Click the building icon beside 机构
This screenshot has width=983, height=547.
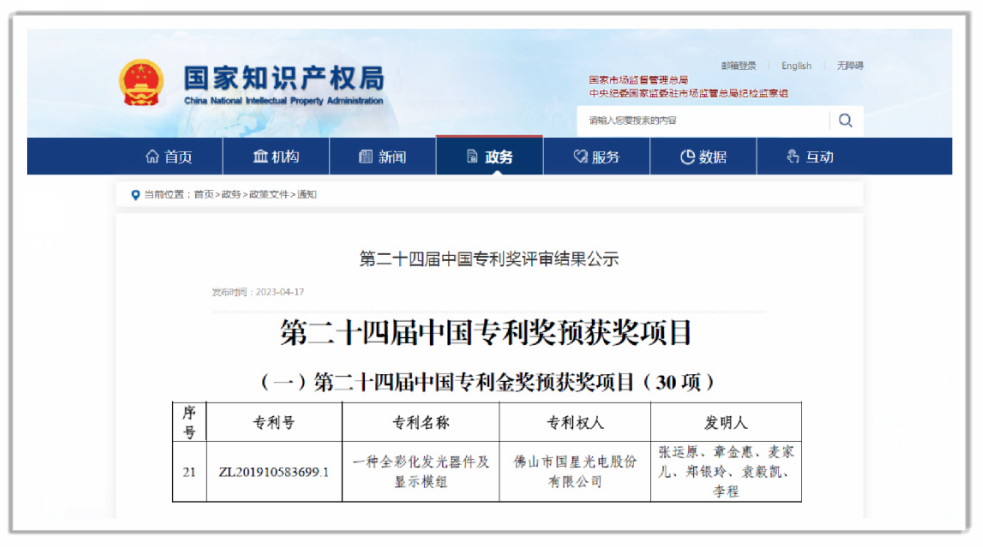coord(260,157)
